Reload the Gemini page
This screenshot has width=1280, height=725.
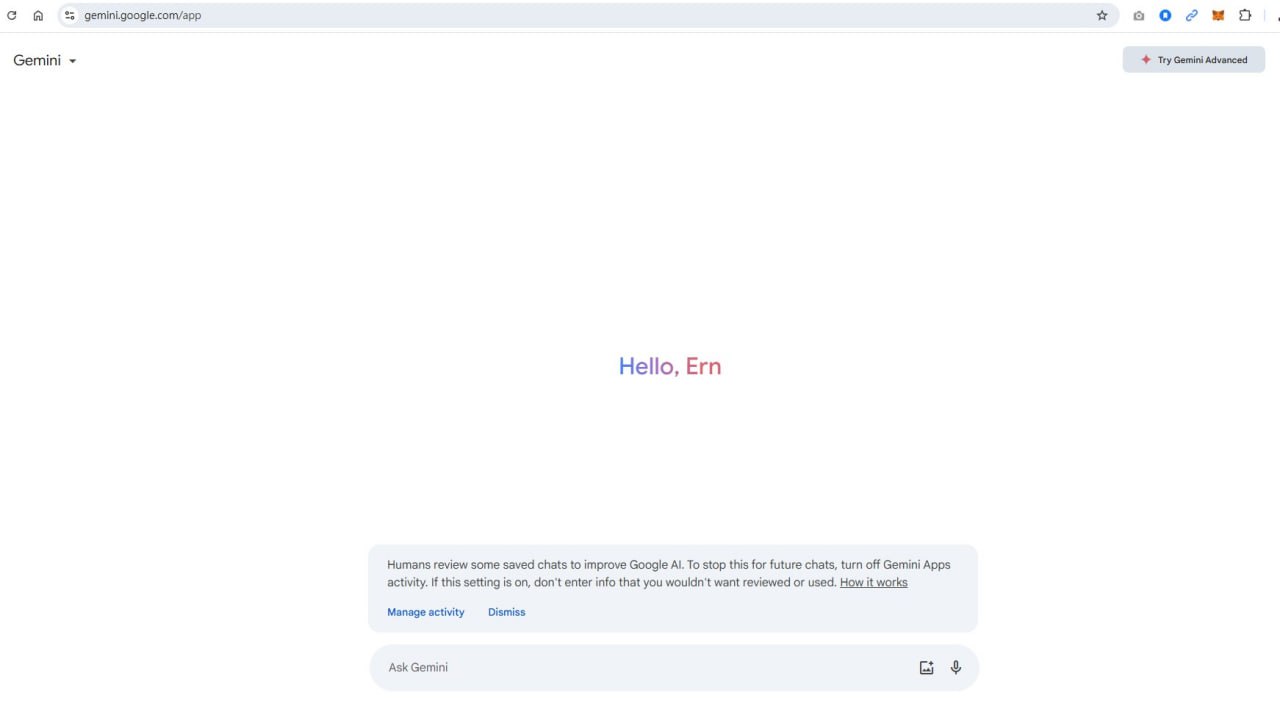[12, 16]
